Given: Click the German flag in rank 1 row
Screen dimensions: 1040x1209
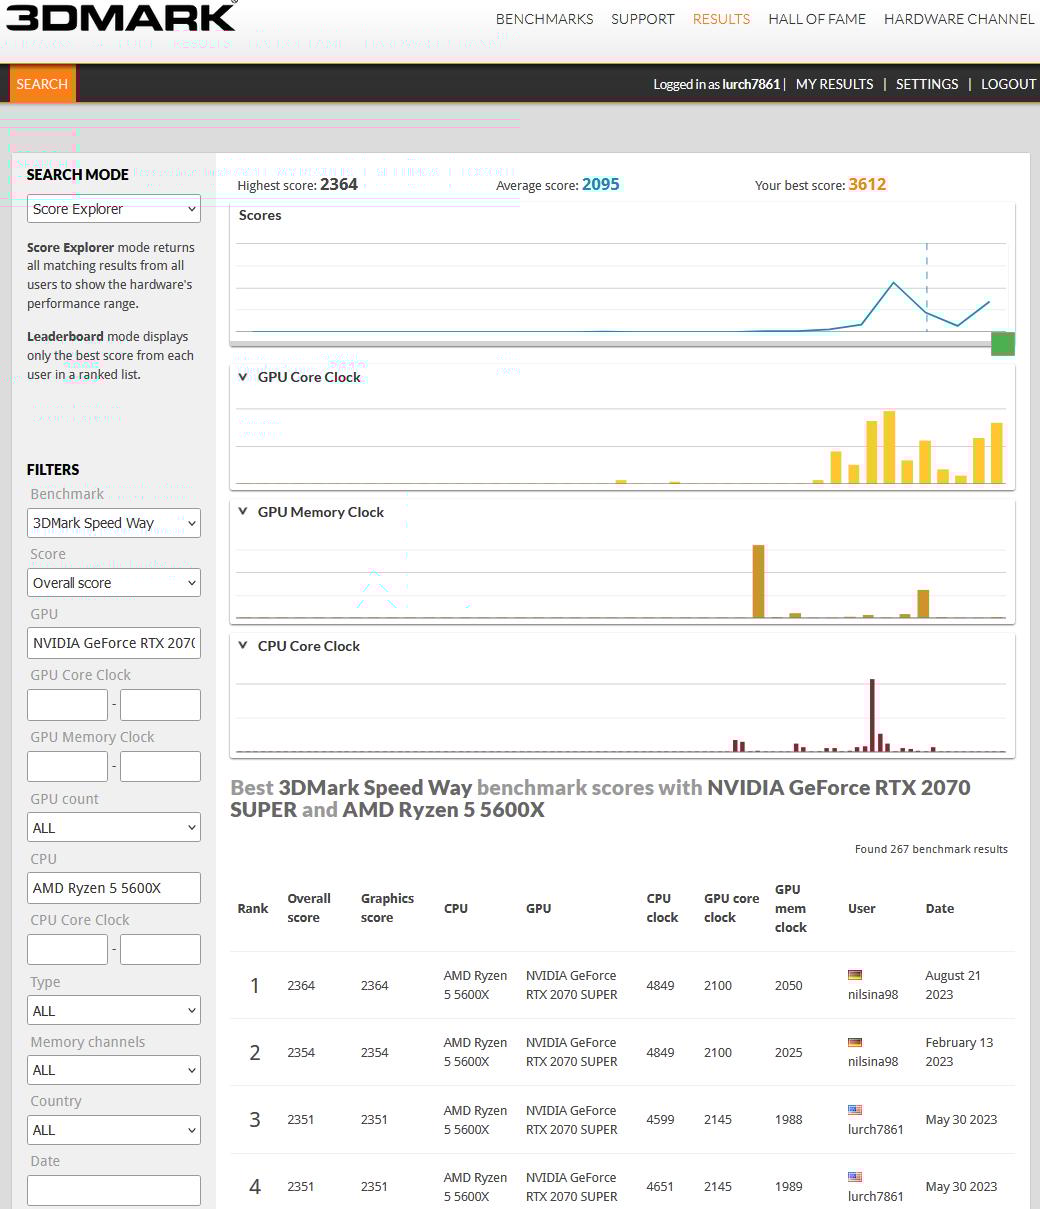Looking at the screenshot, I should [854, 975].
